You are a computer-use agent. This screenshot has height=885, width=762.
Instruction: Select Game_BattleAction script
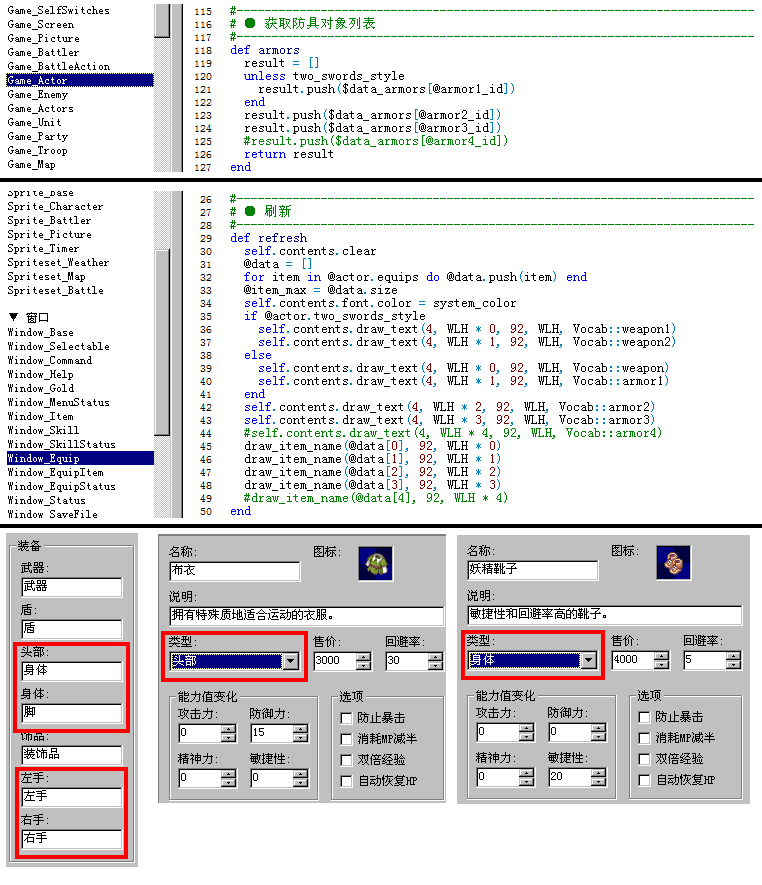pyautogui.click(x=59, y=66)
